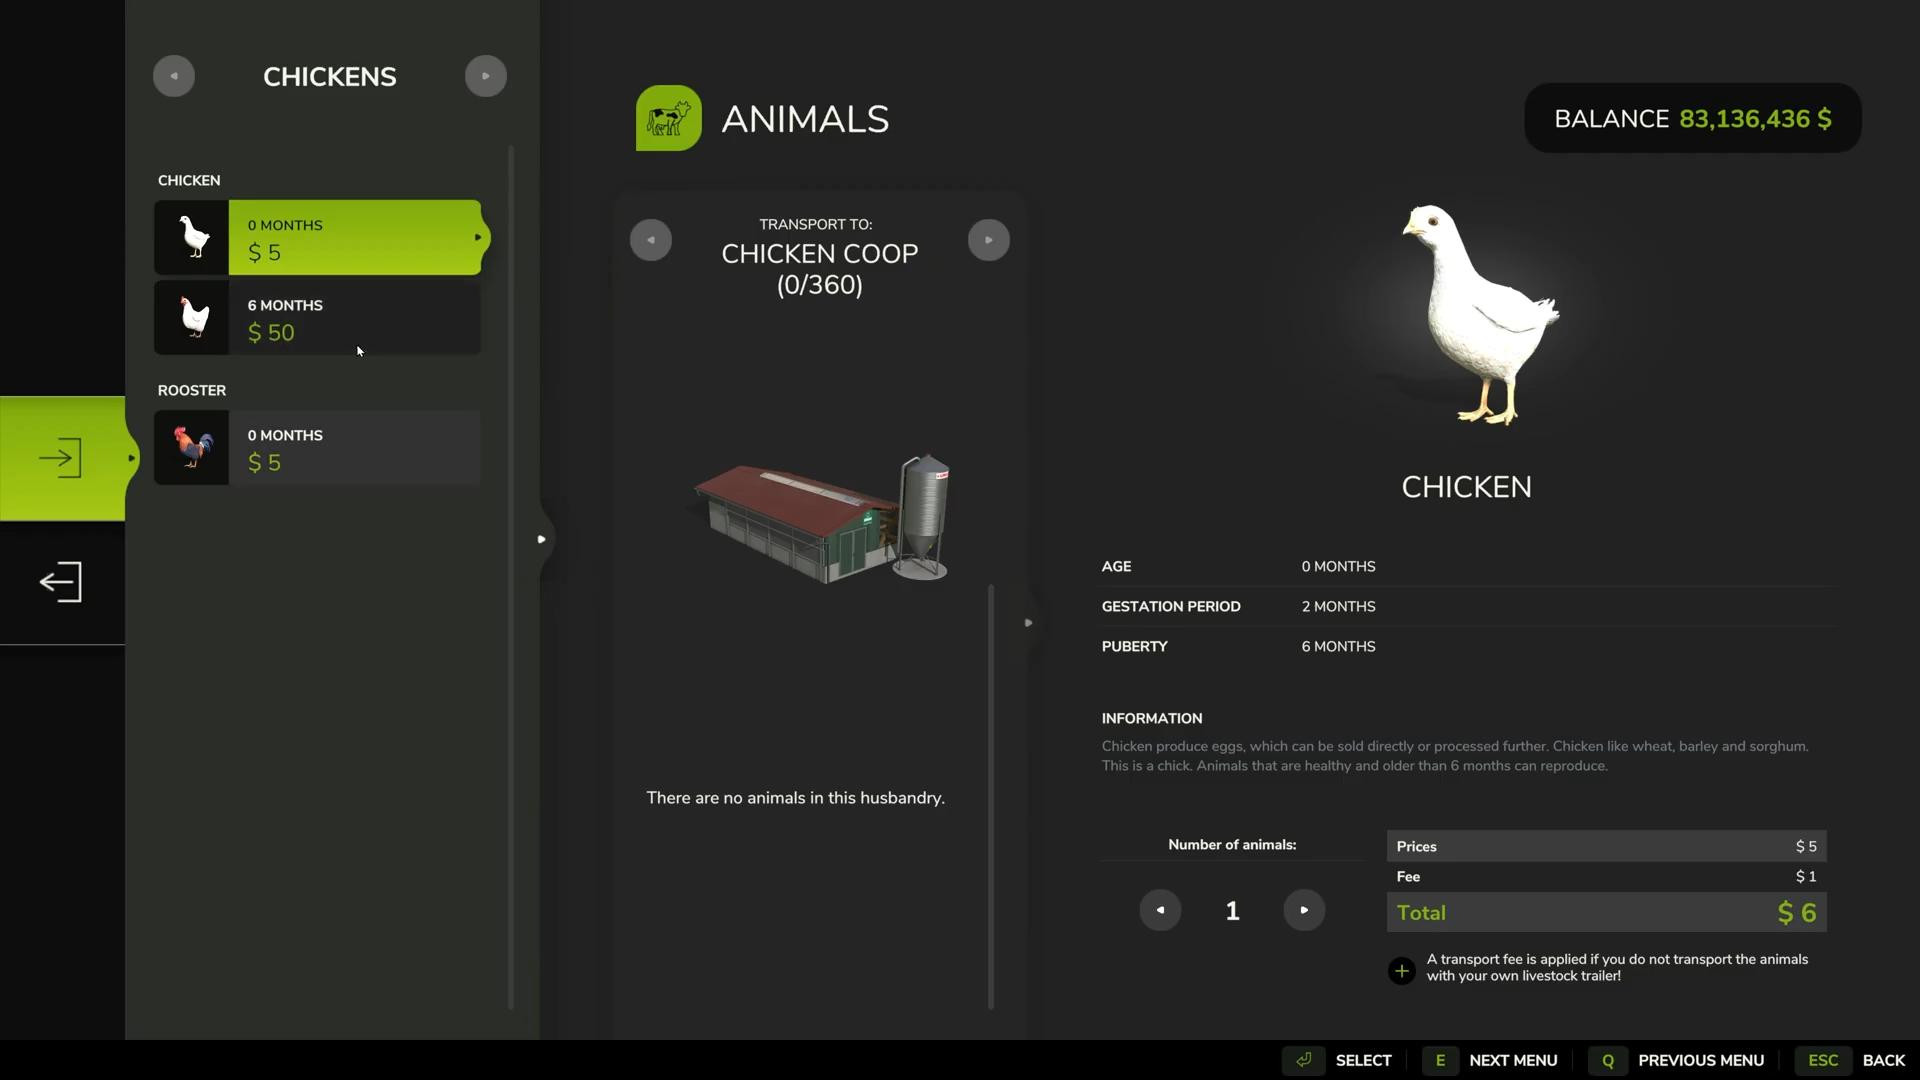Click the ESC key icon
Image resolution: width=1920 pixels, height=1080 pixels.
tap(1823, 1060)
